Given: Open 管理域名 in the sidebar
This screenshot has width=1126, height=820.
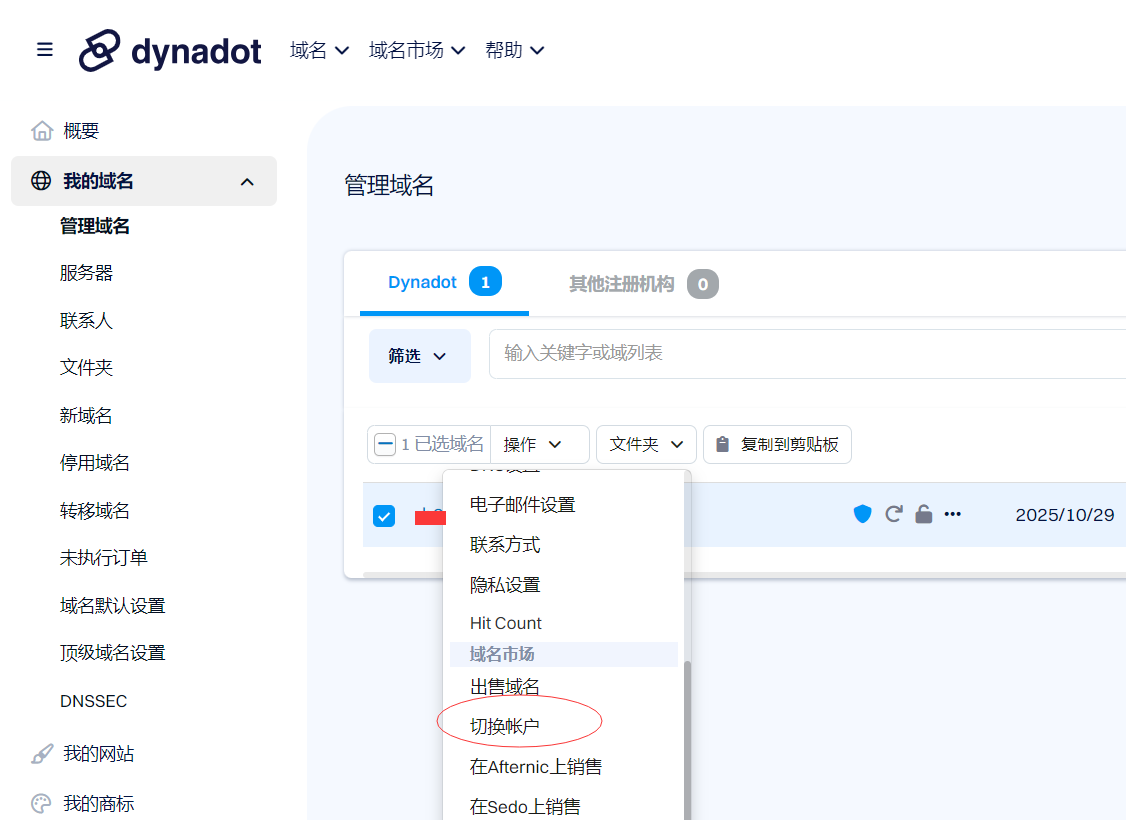Looking at the screenshot, I should [95, 226].
